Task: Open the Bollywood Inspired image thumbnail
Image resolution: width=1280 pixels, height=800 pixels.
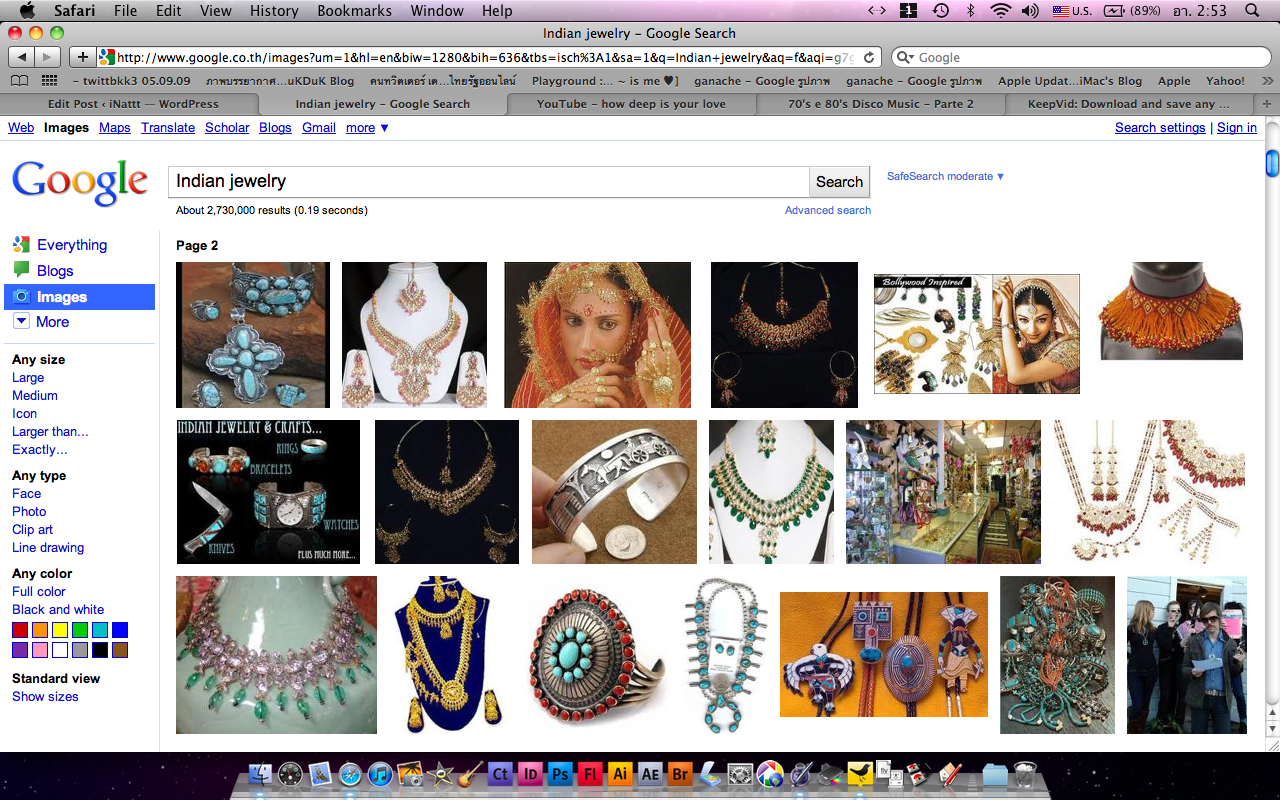Action: pos(977,334)
